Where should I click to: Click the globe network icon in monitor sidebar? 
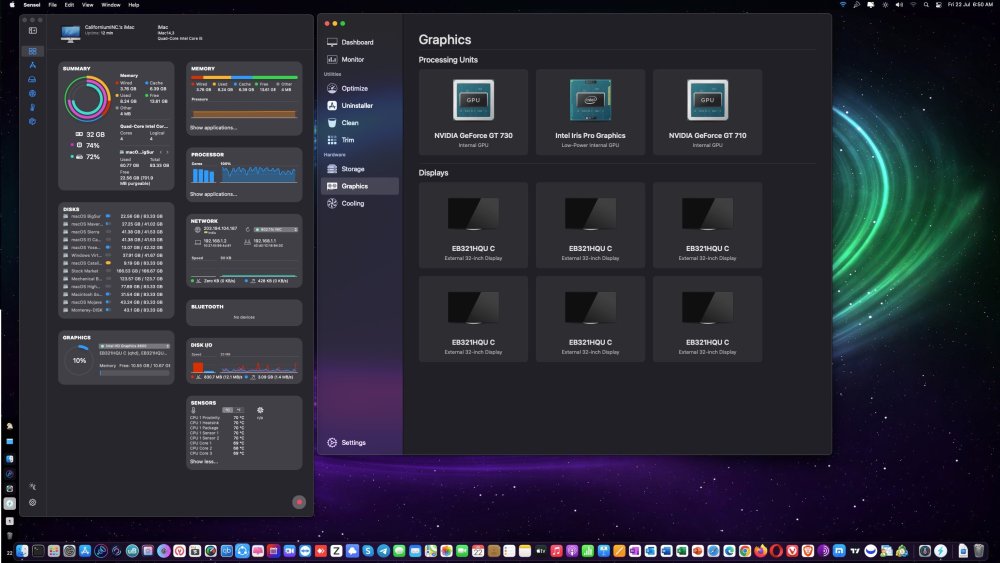click(33, 93)
